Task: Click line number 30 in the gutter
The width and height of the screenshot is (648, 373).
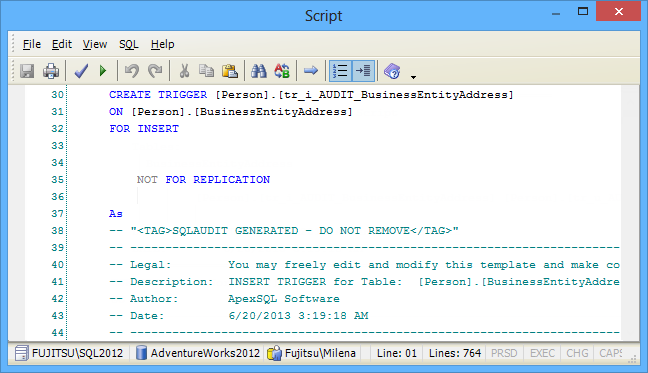Action: pyautogui.click(x=57, y=95)
